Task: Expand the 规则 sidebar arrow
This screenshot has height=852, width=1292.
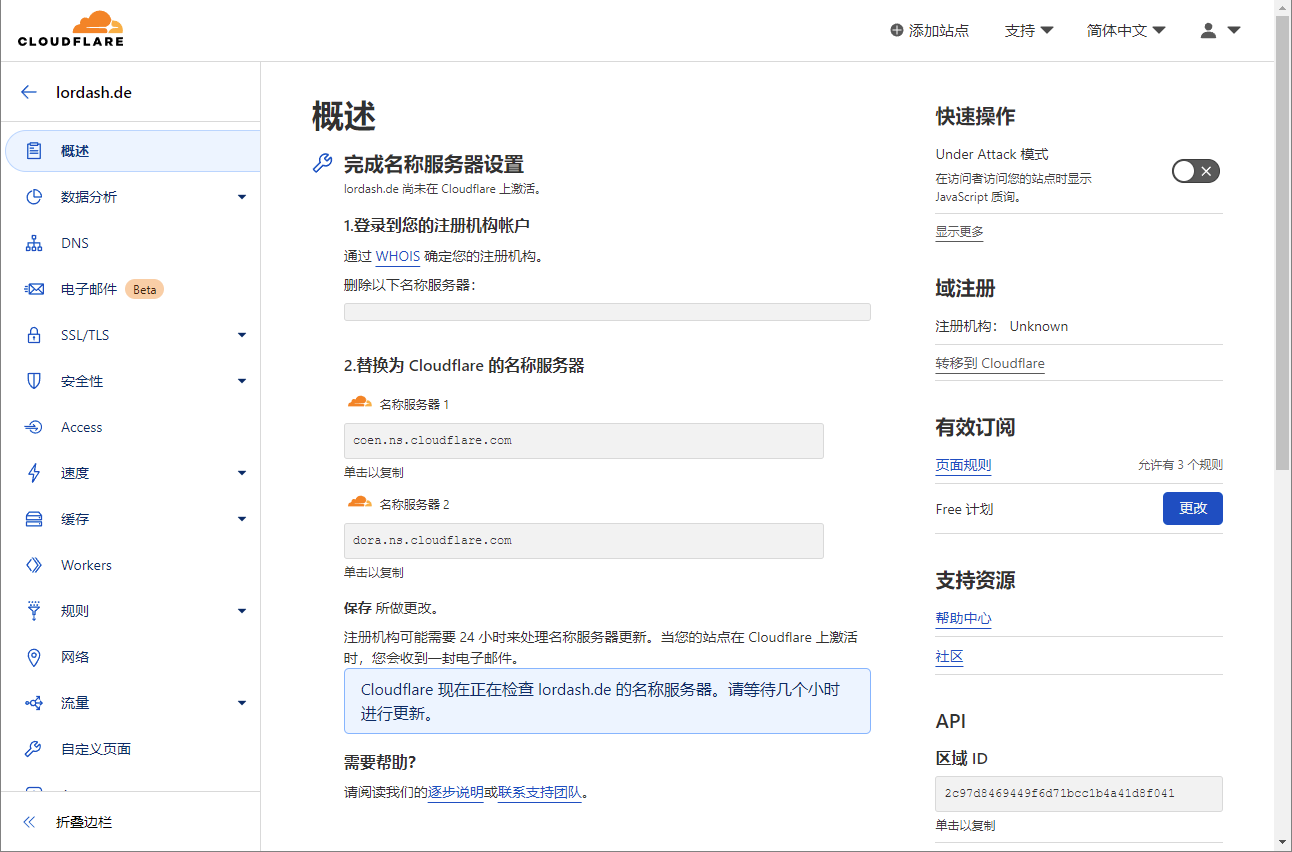Action: (x=242, y=611)
